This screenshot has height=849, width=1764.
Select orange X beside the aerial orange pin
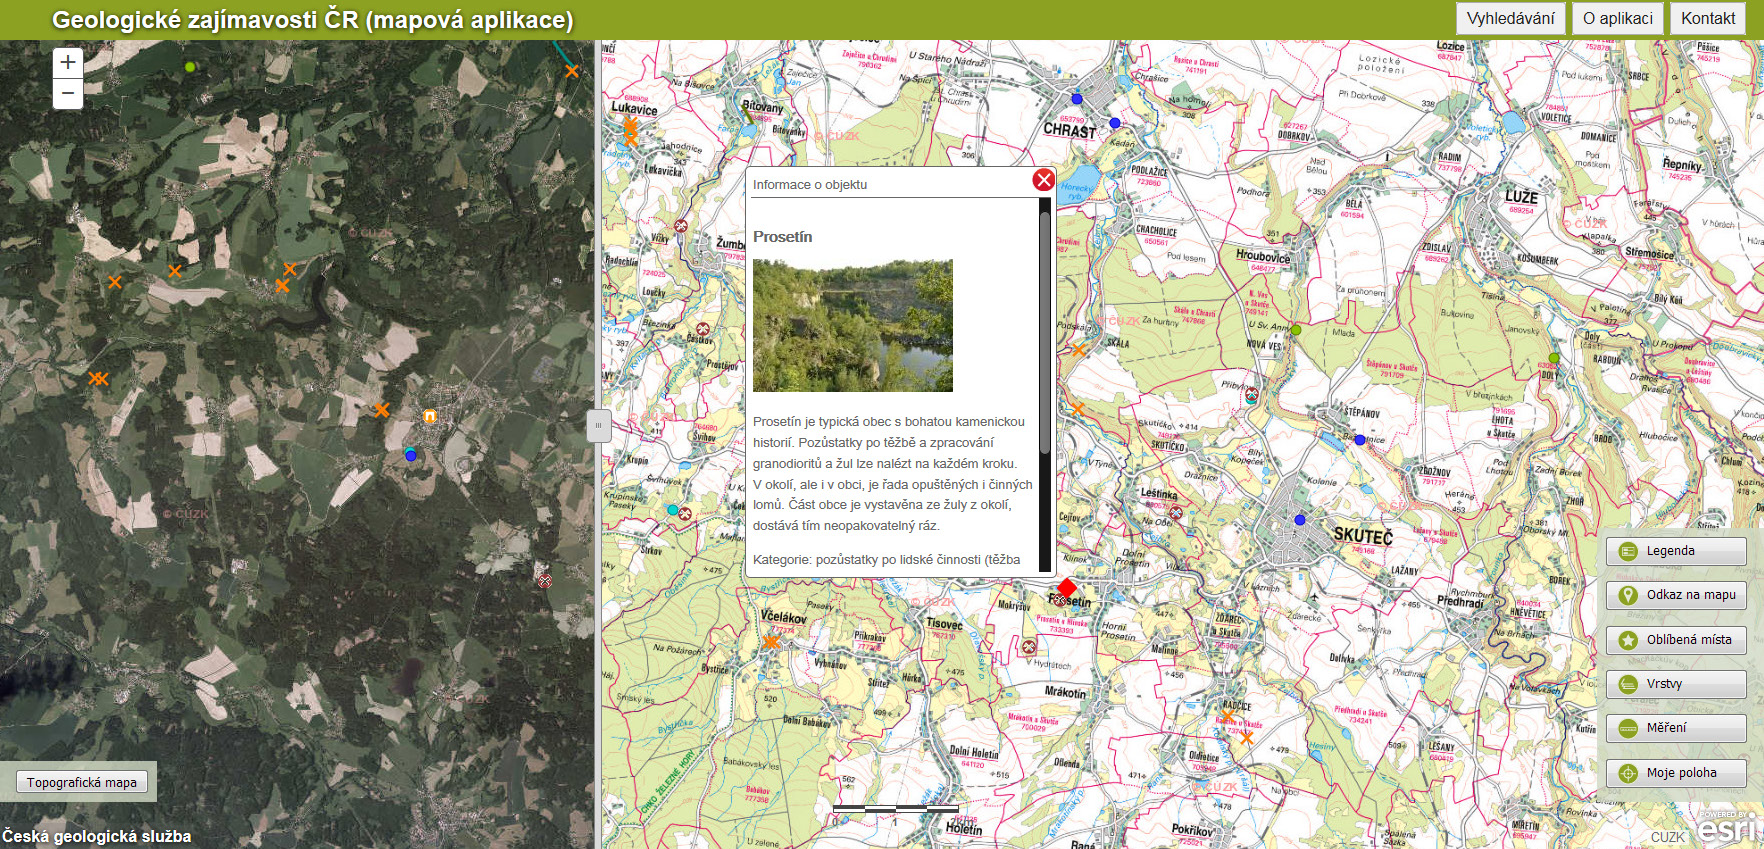(x=382, y=410)
